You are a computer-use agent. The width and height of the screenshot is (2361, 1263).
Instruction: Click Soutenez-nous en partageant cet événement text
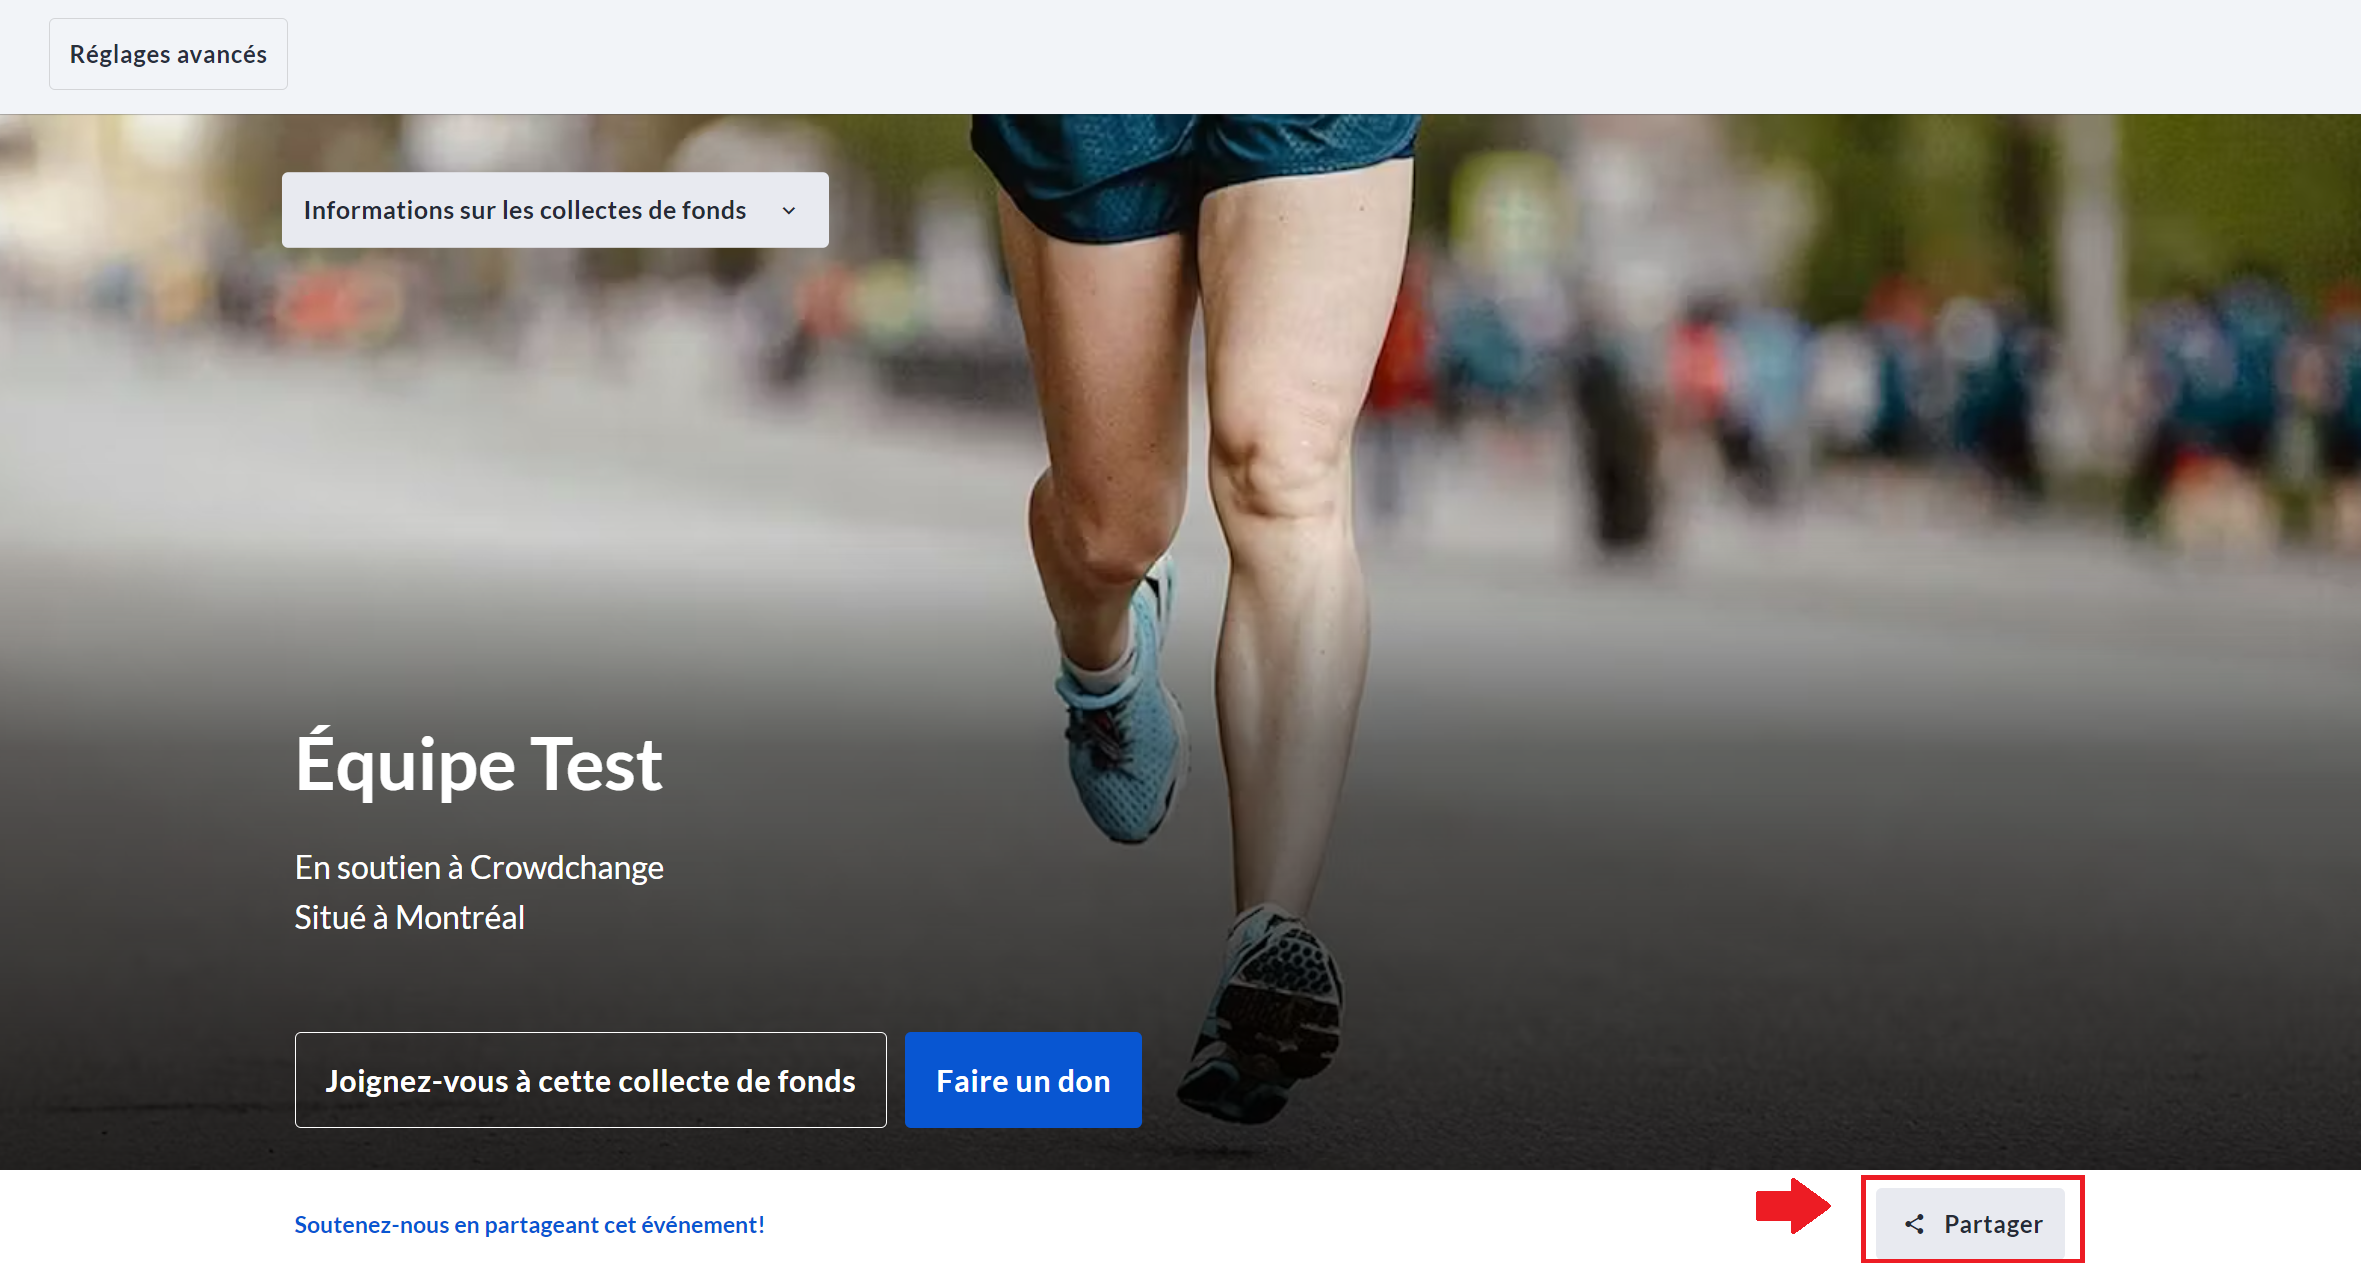tap(529, 1225)
